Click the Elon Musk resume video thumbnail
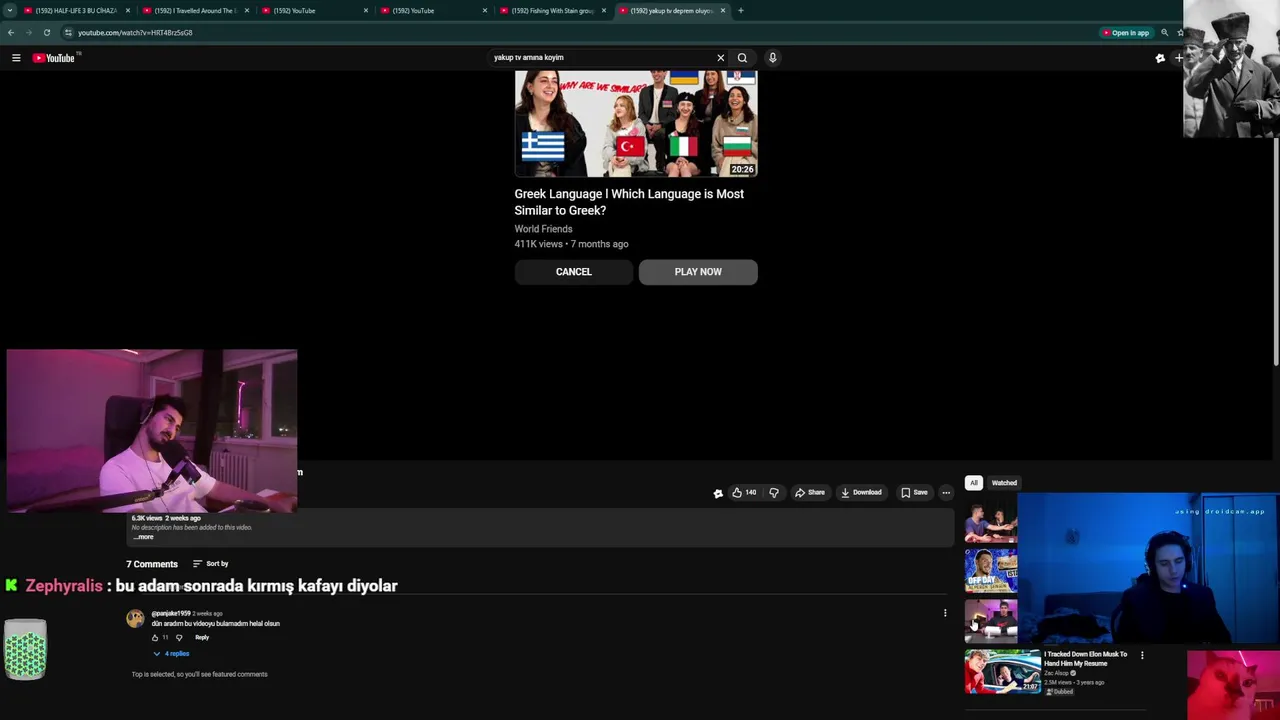The height and width of the screenshot is (720, 1280). click(1003, 672)
